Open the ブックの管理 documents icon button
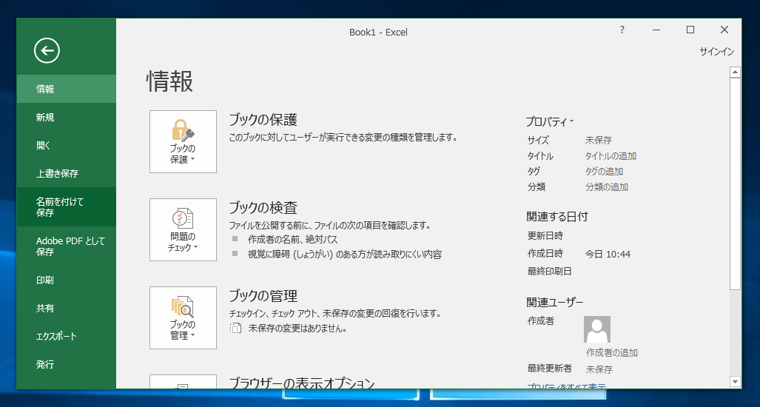Viewport: 760px width, 407px height. coord(183,317)
